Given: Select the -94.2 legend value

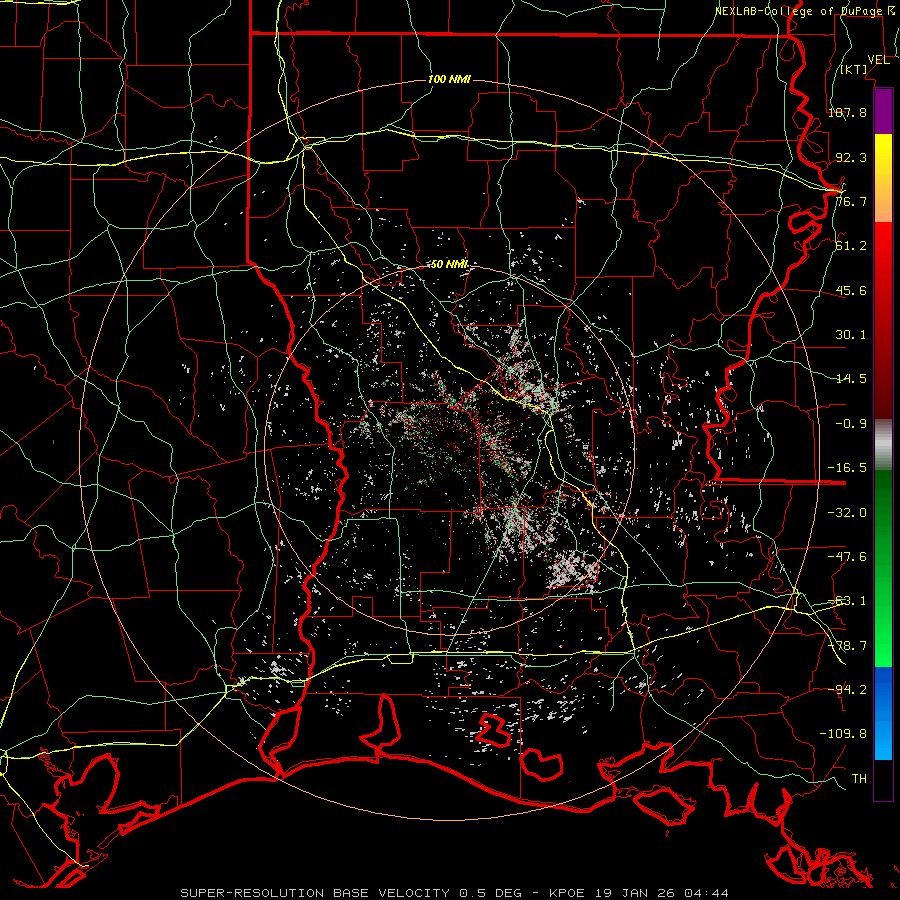Looking at the screenshot, I should (847, 690).
